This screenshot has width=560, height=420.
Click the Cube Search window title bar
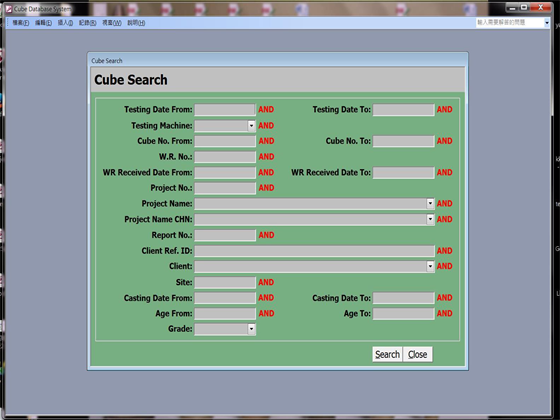[278, 60]
